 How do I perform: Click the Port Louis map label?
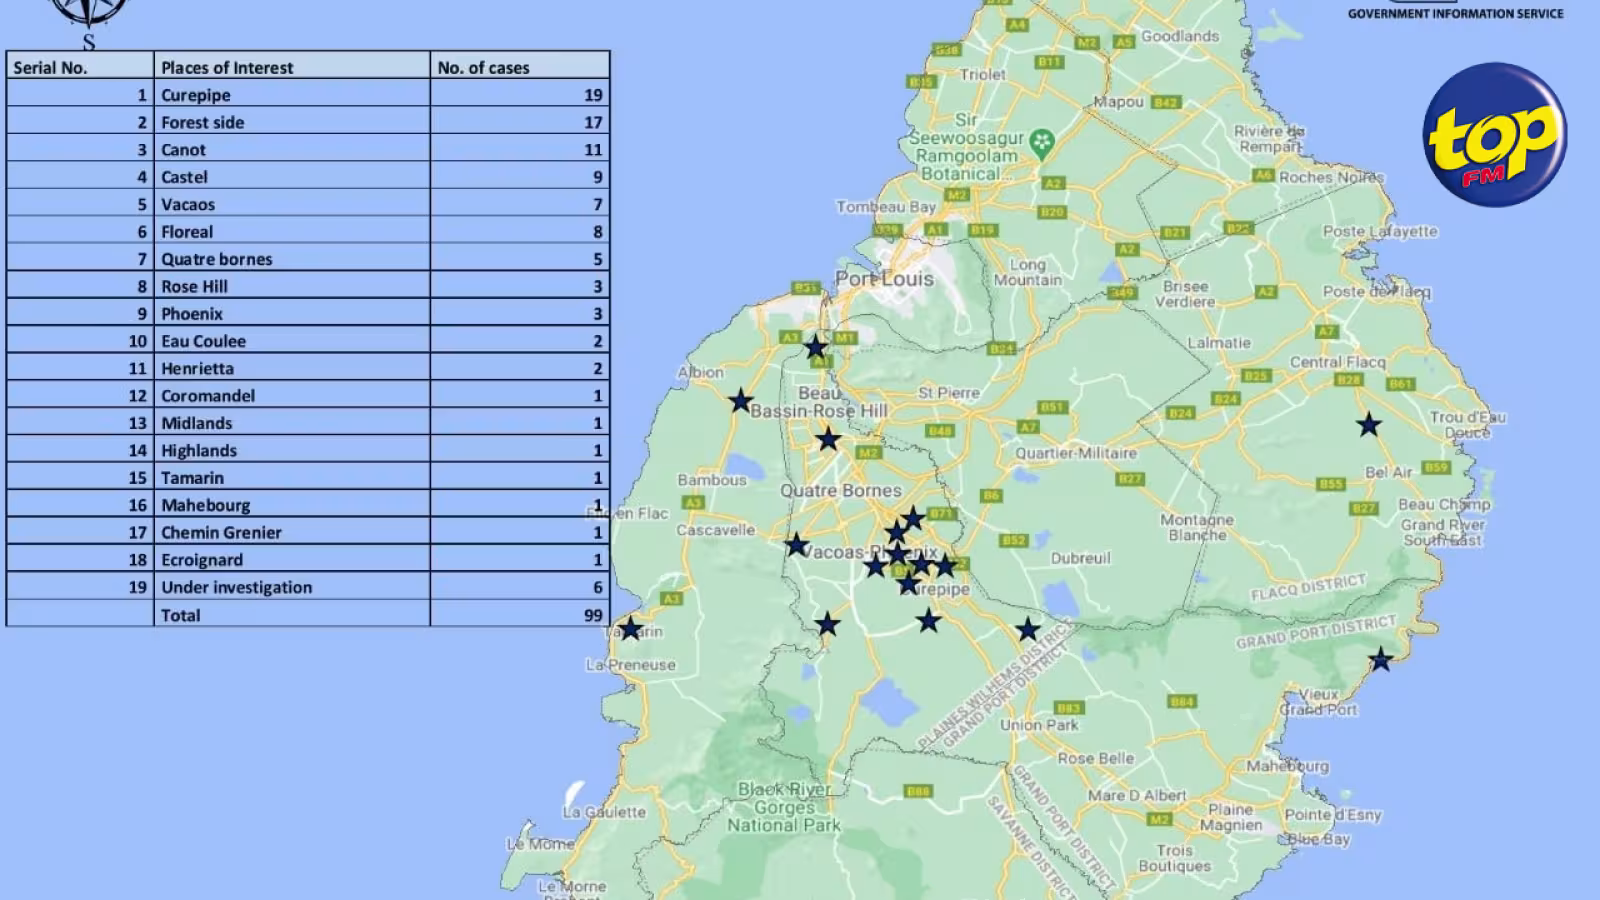coord(884,279)
